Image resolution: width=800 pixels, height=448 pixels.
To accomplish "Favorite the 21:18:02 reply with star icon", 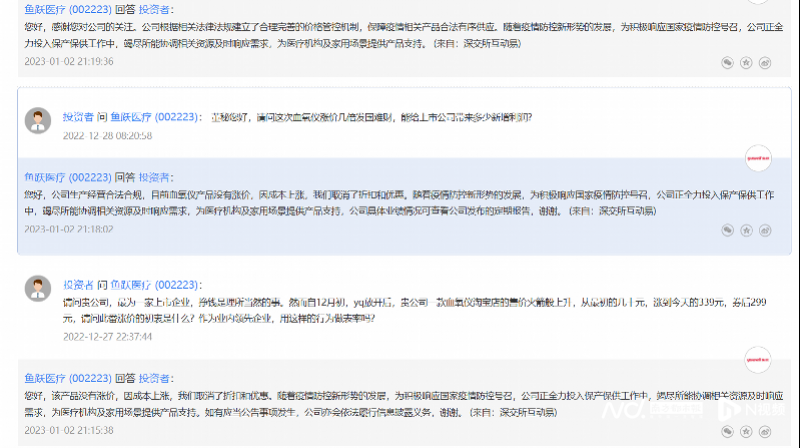I will pos(746,231).
